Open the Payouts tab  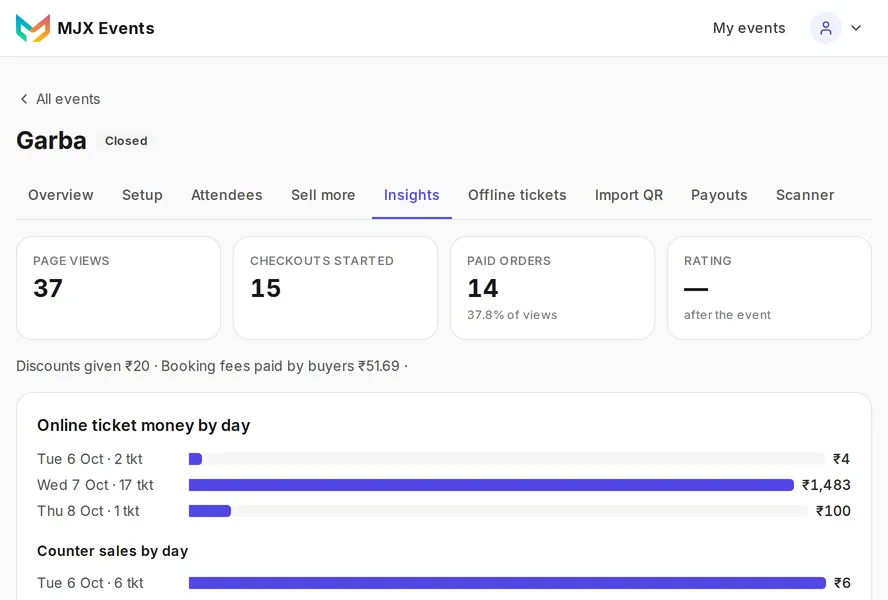(719, 195)
